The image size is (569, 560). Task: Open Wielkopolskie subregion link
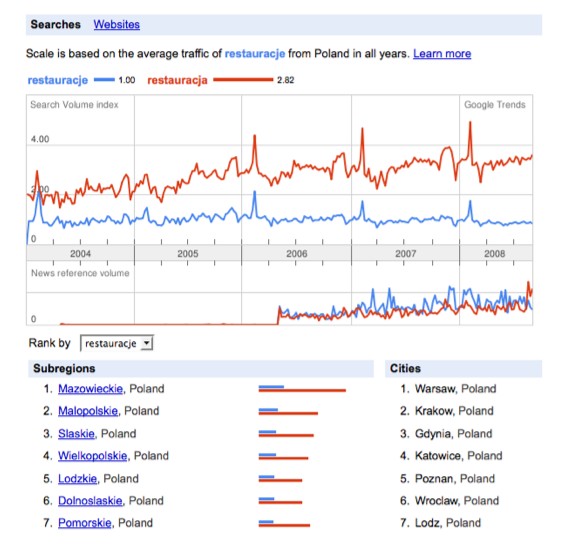coord(93,456)
